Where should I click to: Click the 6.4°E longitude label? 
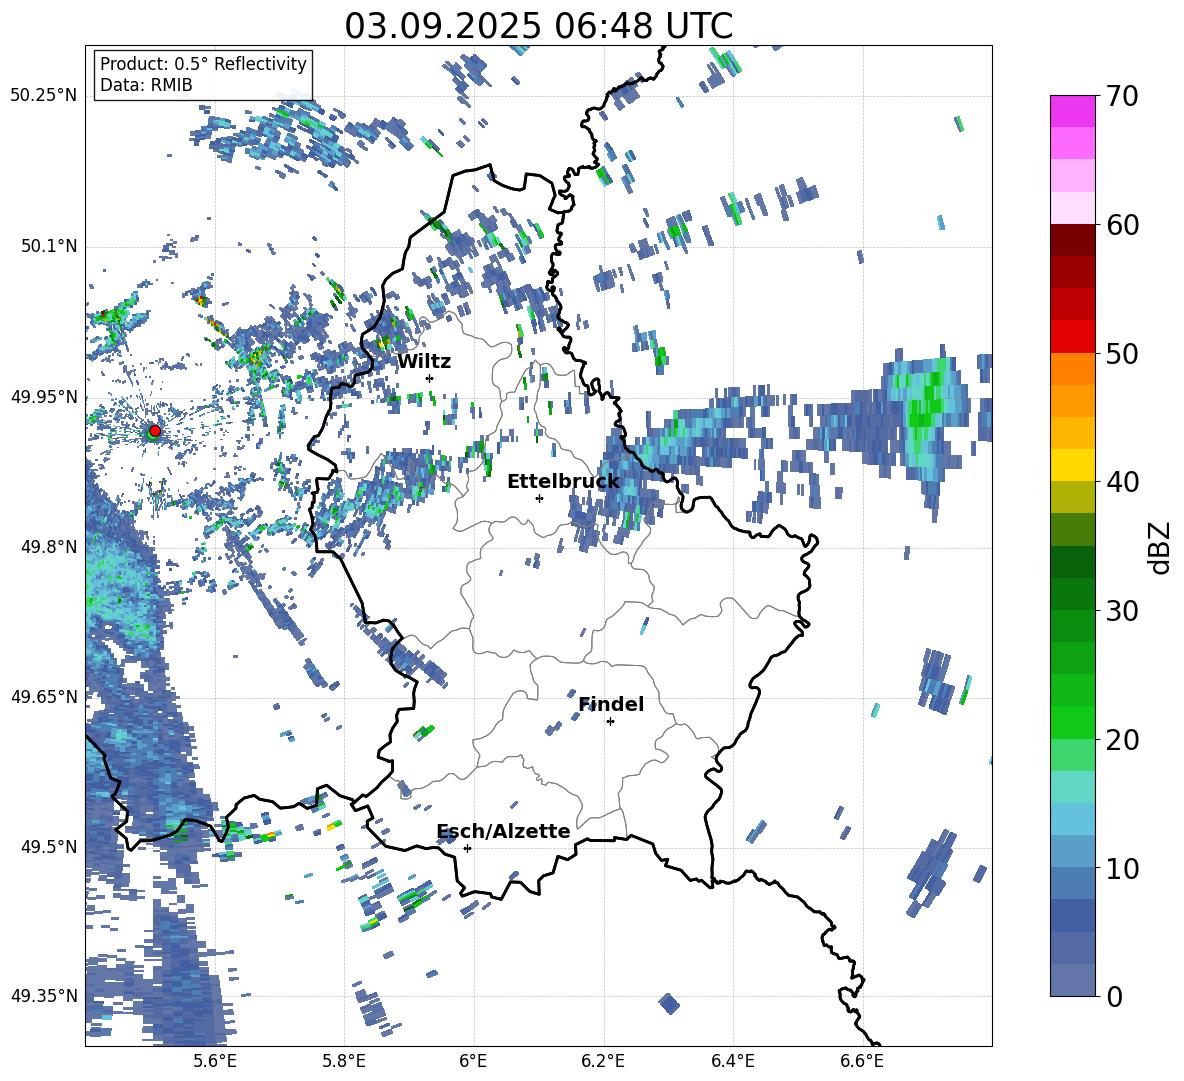click(x=732, y=1061)
